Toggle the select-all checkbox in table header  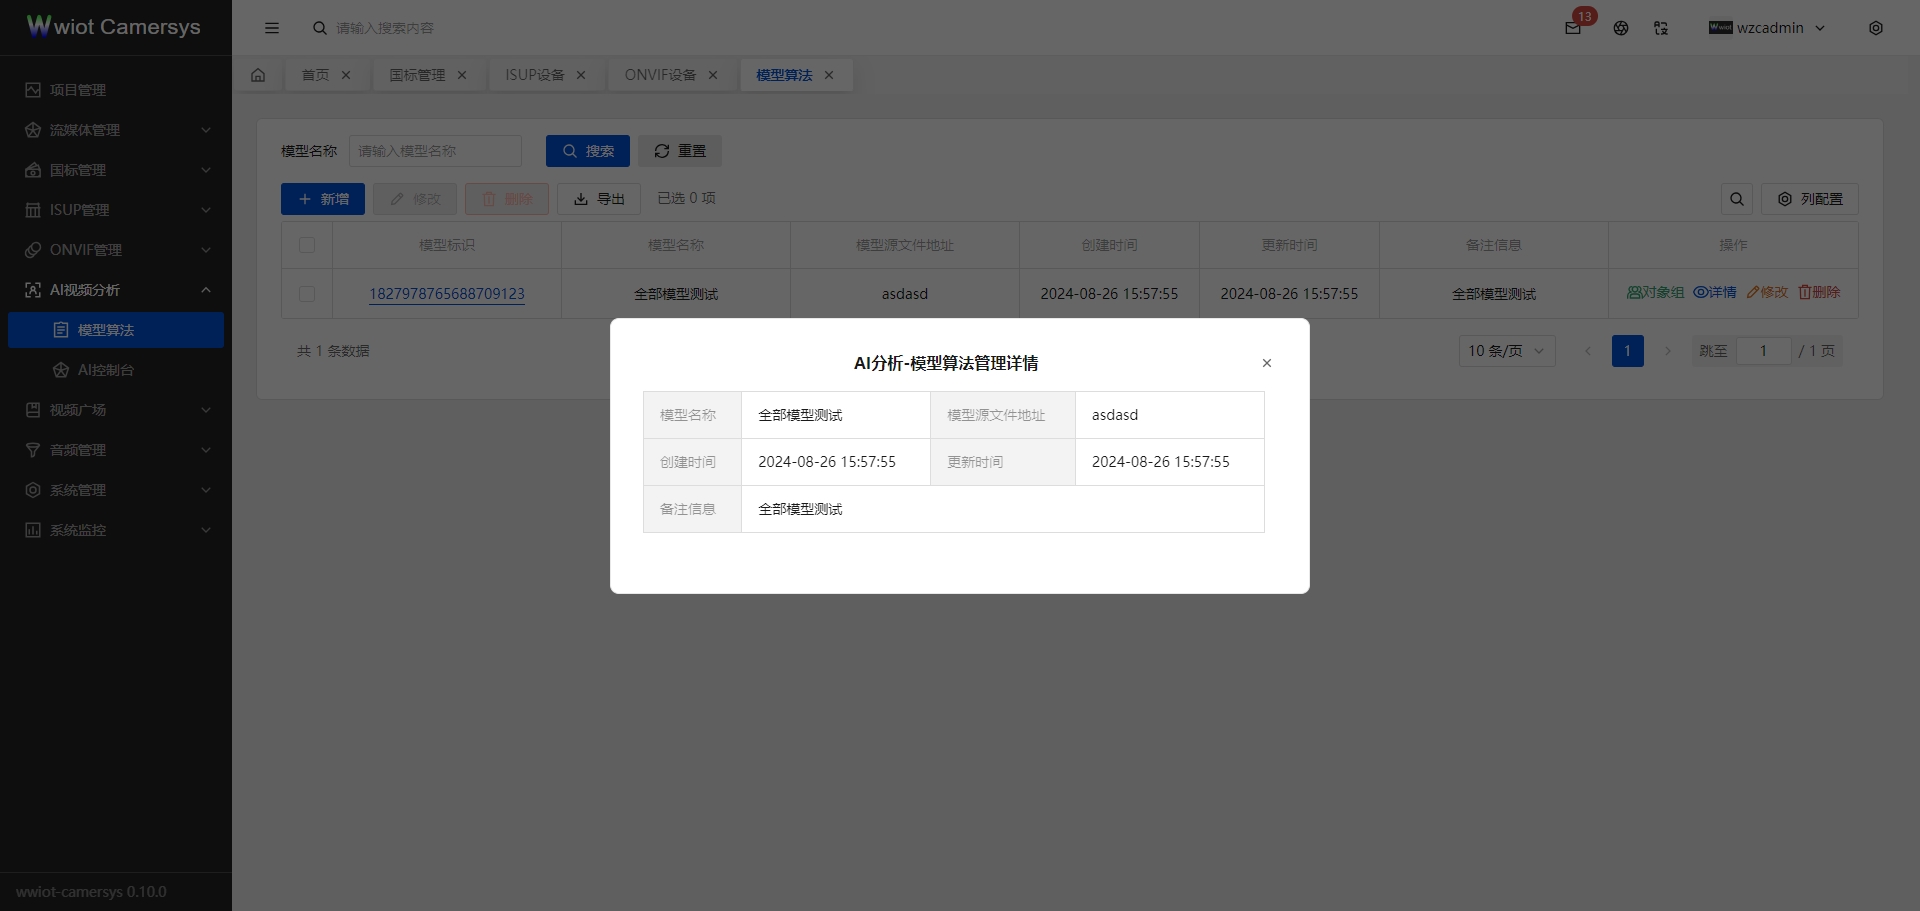point(306,245)
